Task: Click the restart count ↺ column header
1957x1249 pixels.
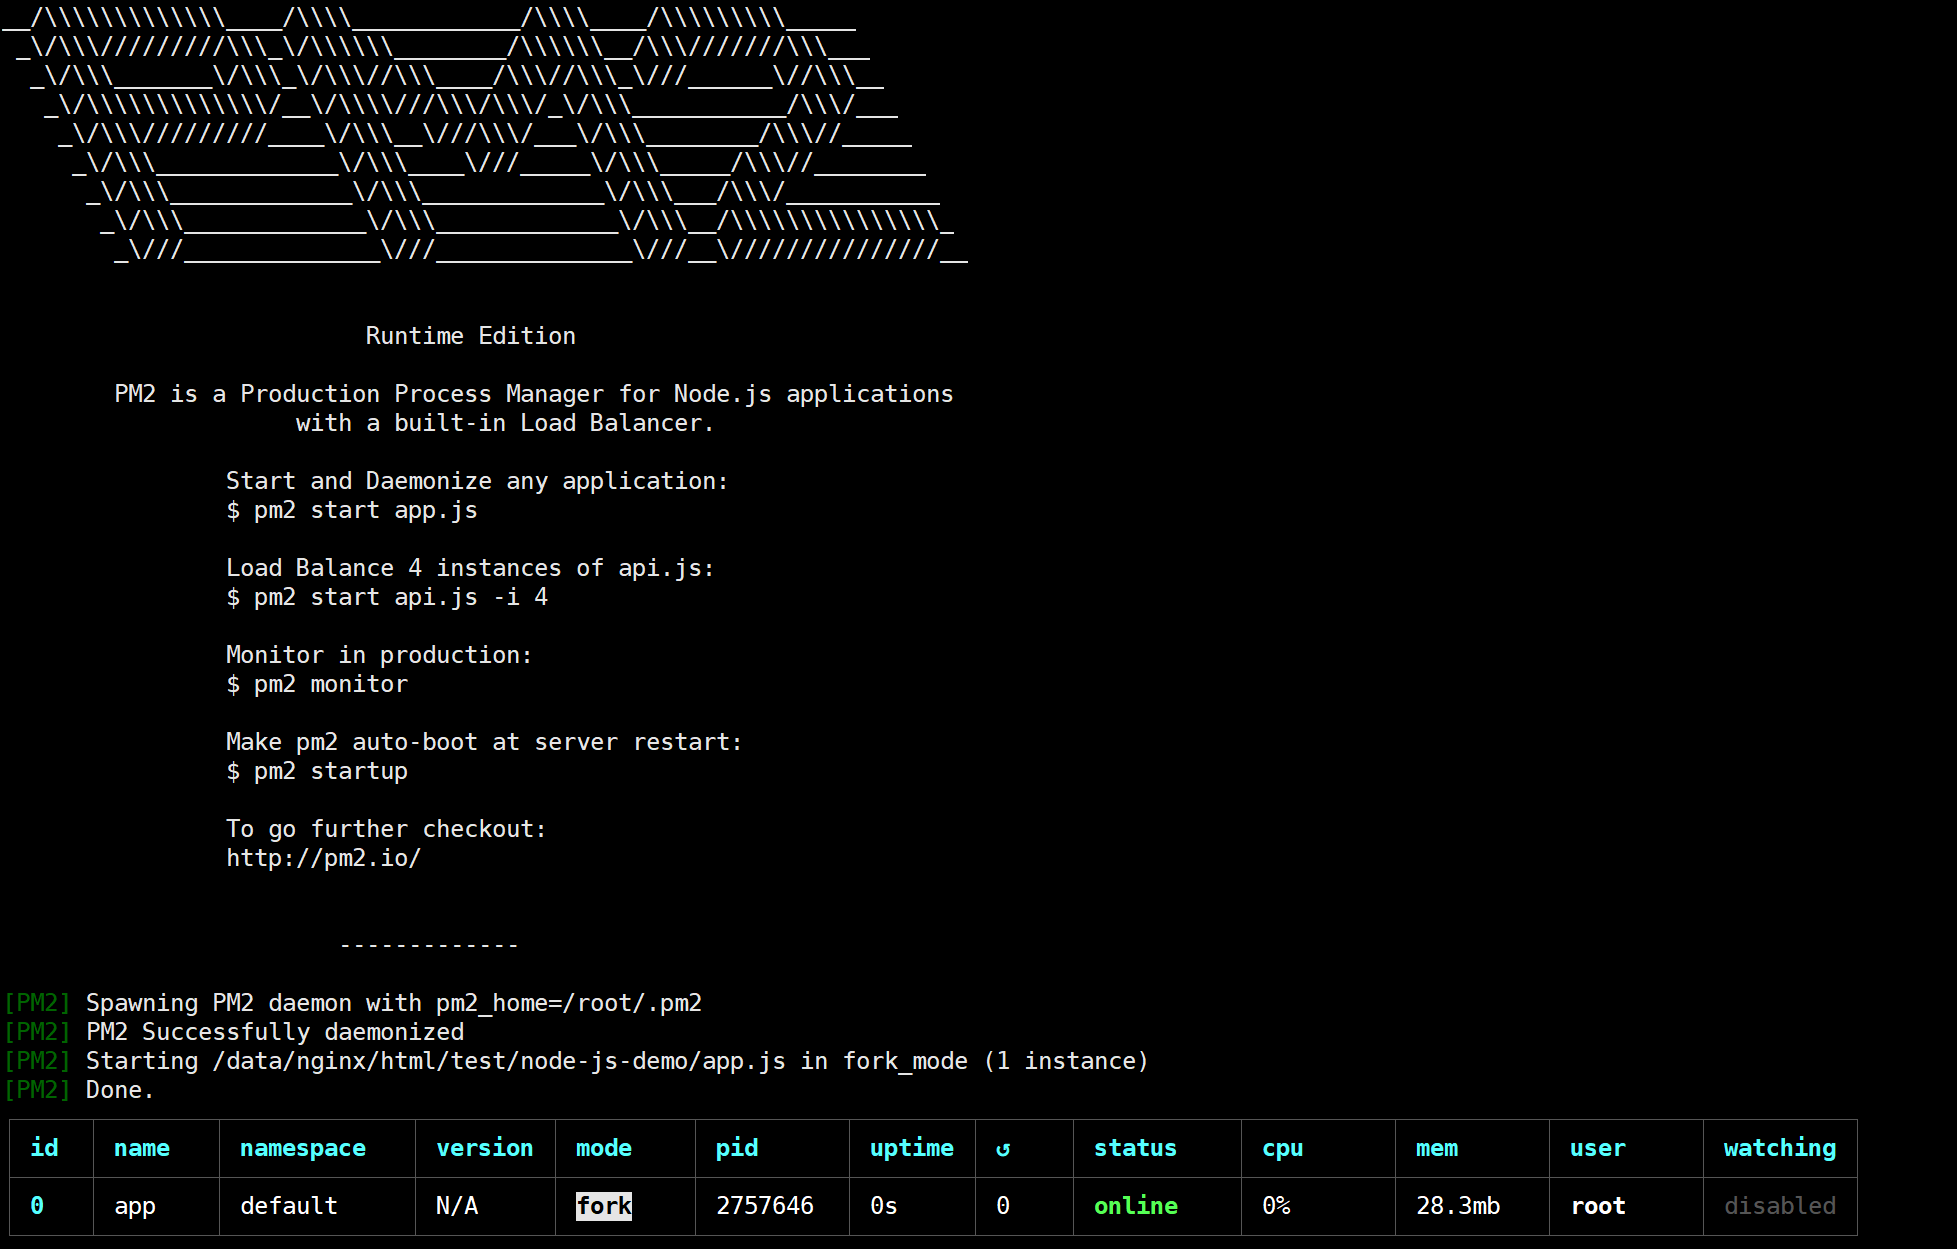Action: 1003,1149
